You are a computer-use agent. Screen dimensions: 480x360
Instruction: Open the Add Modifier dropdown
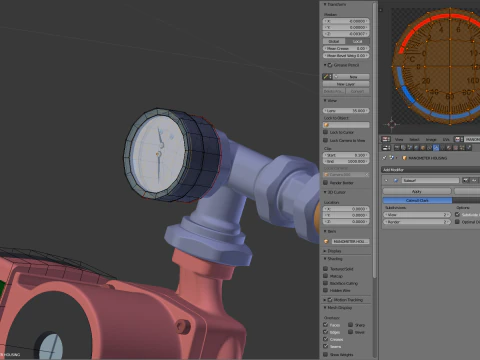[x=431, y=170]
